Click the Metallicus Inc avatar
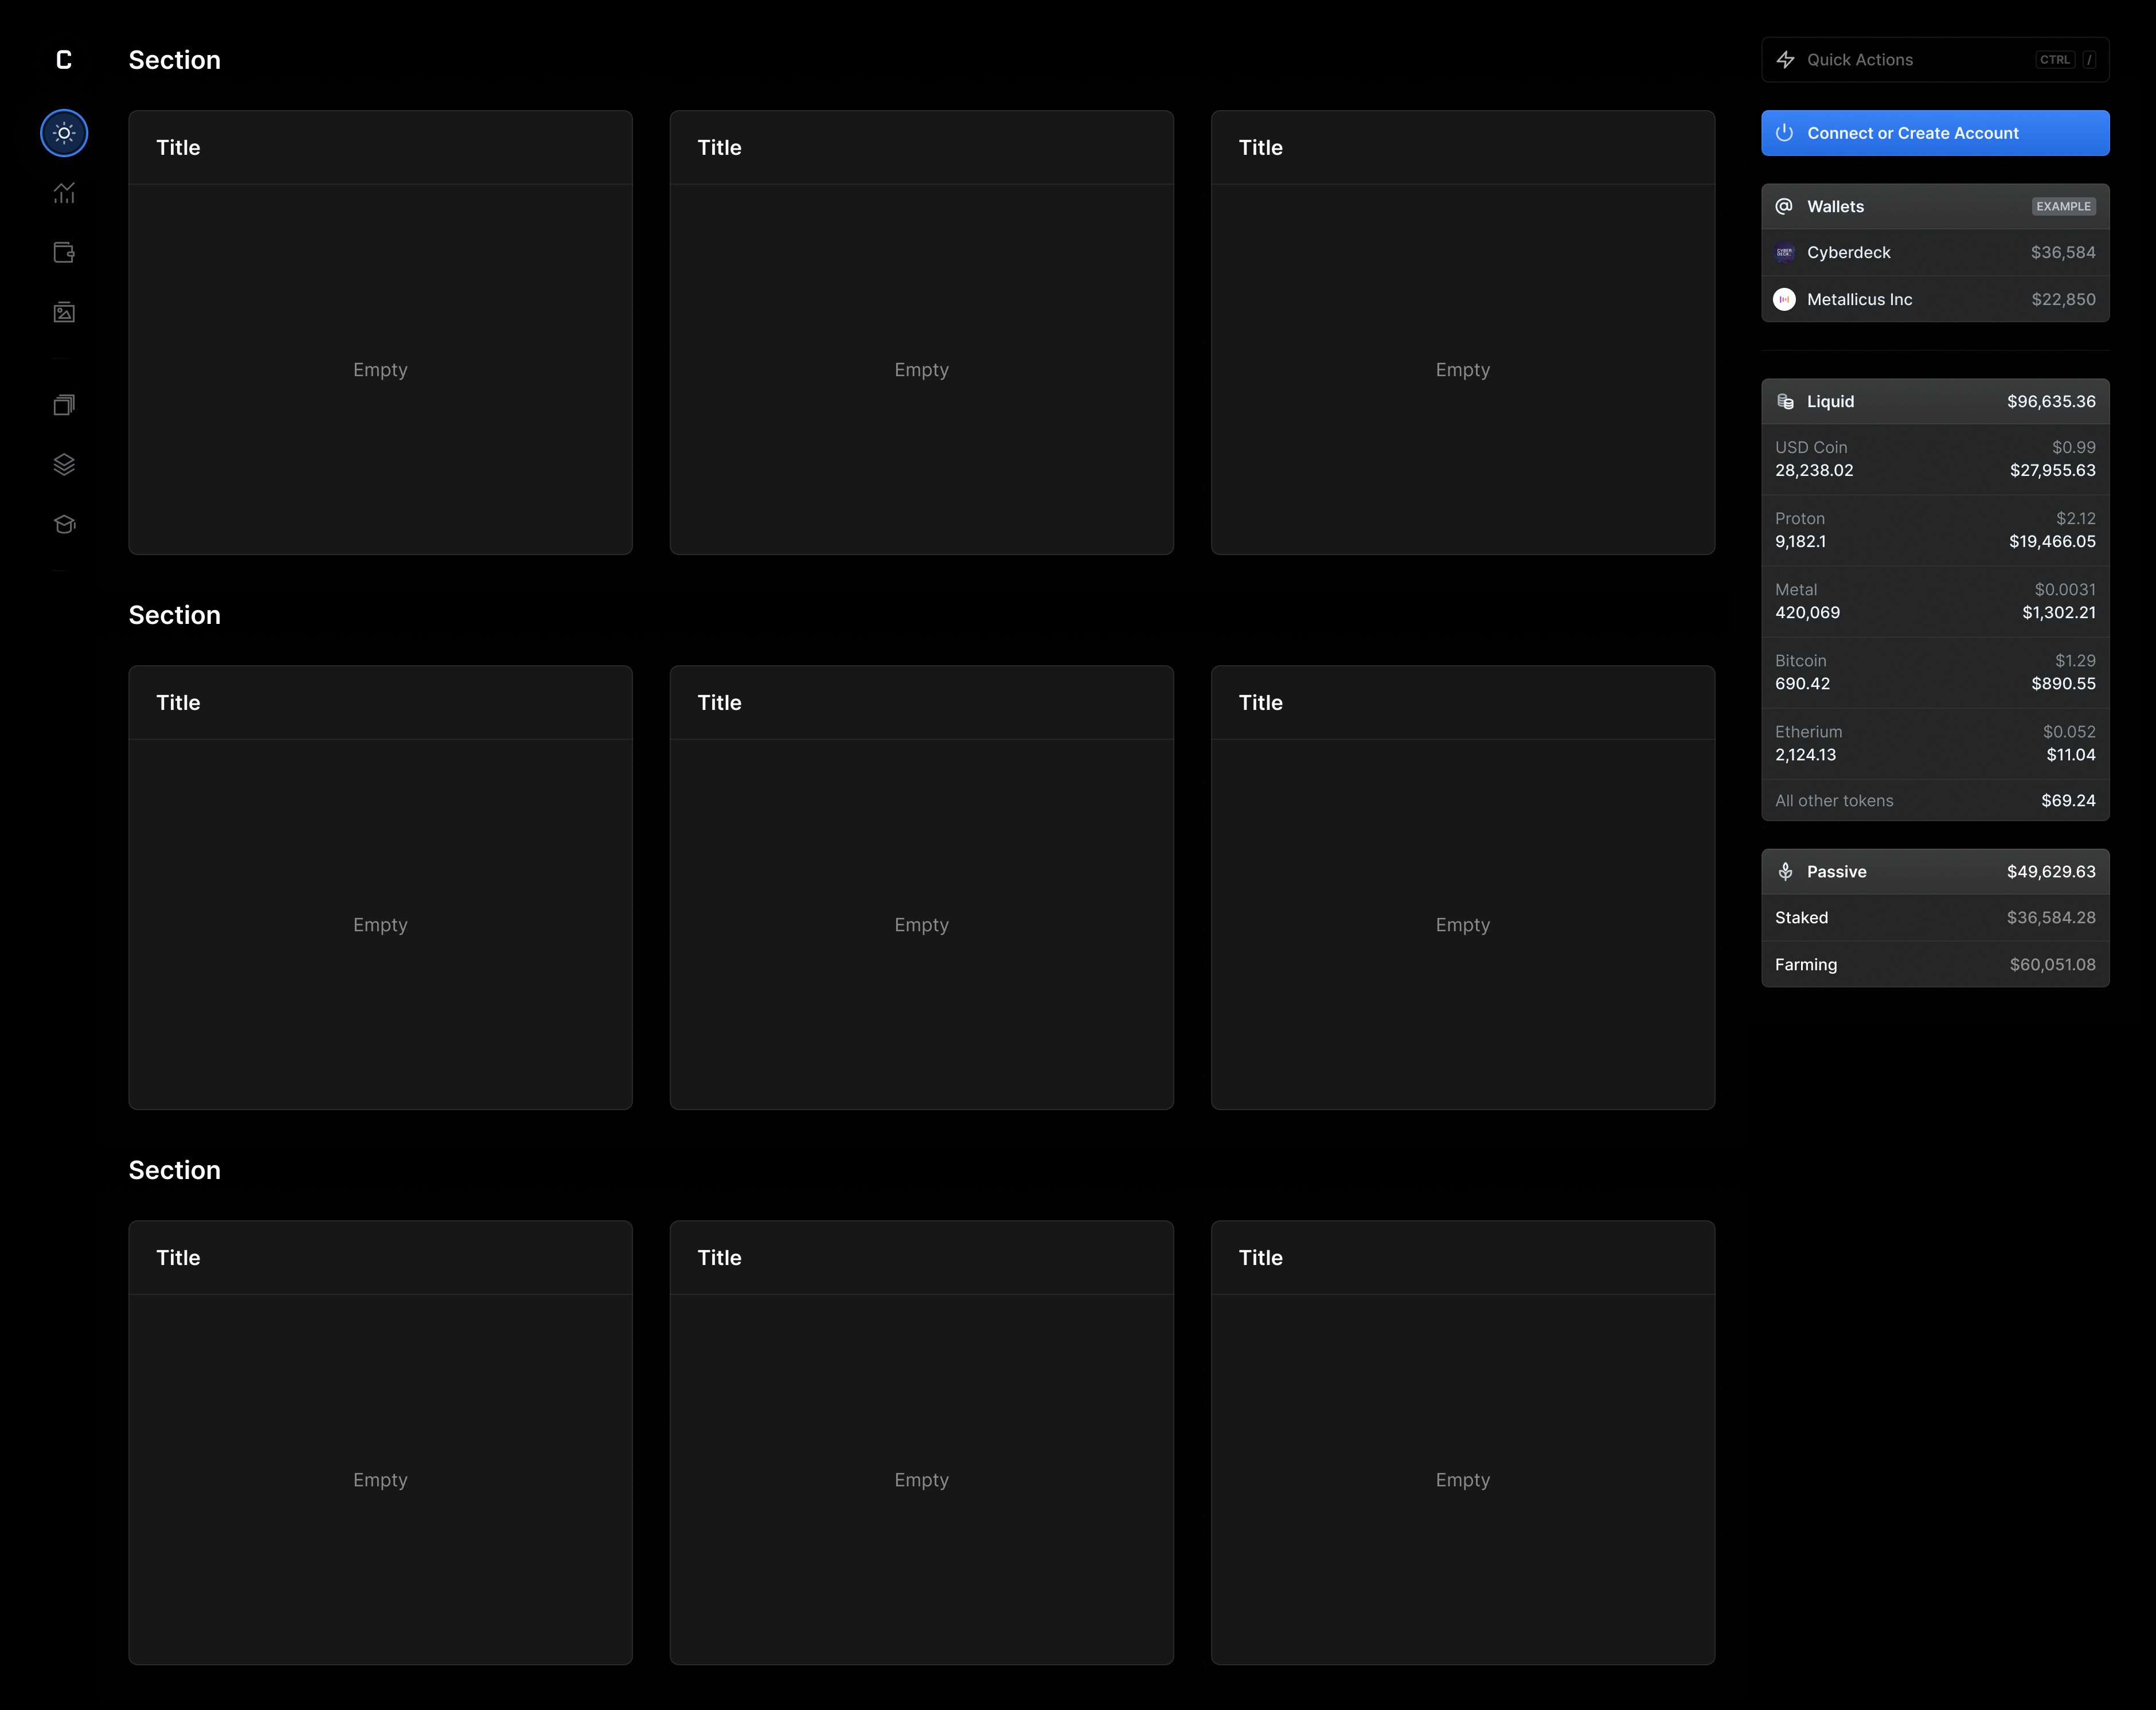 1785,299
